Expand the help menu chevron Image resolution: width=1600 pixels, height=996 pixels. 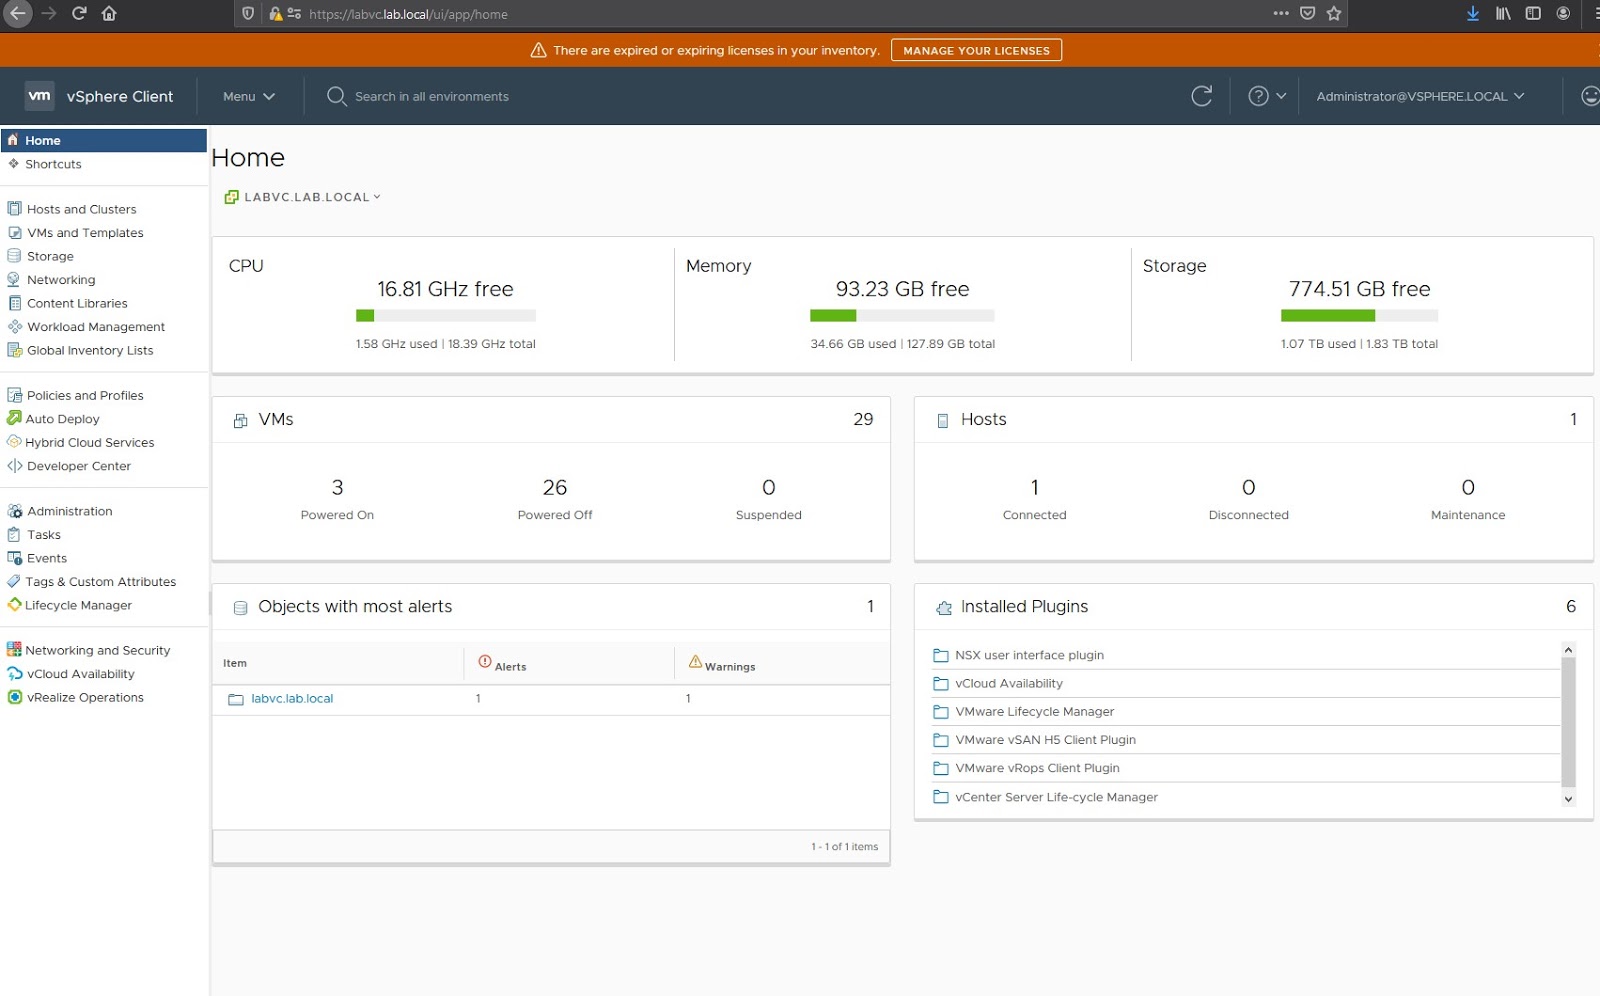(1281, 96)
